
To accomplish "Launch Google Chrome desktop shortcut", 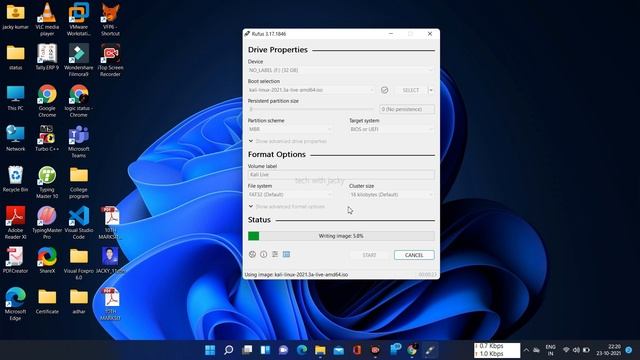I will click(47, 101).
